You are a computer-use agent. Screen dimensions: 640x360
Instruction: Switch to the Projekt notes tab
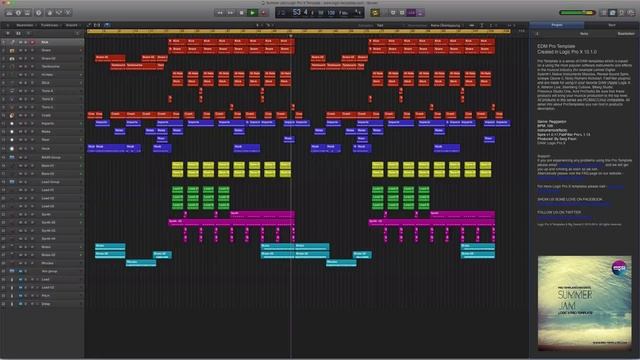pos(557,25)
